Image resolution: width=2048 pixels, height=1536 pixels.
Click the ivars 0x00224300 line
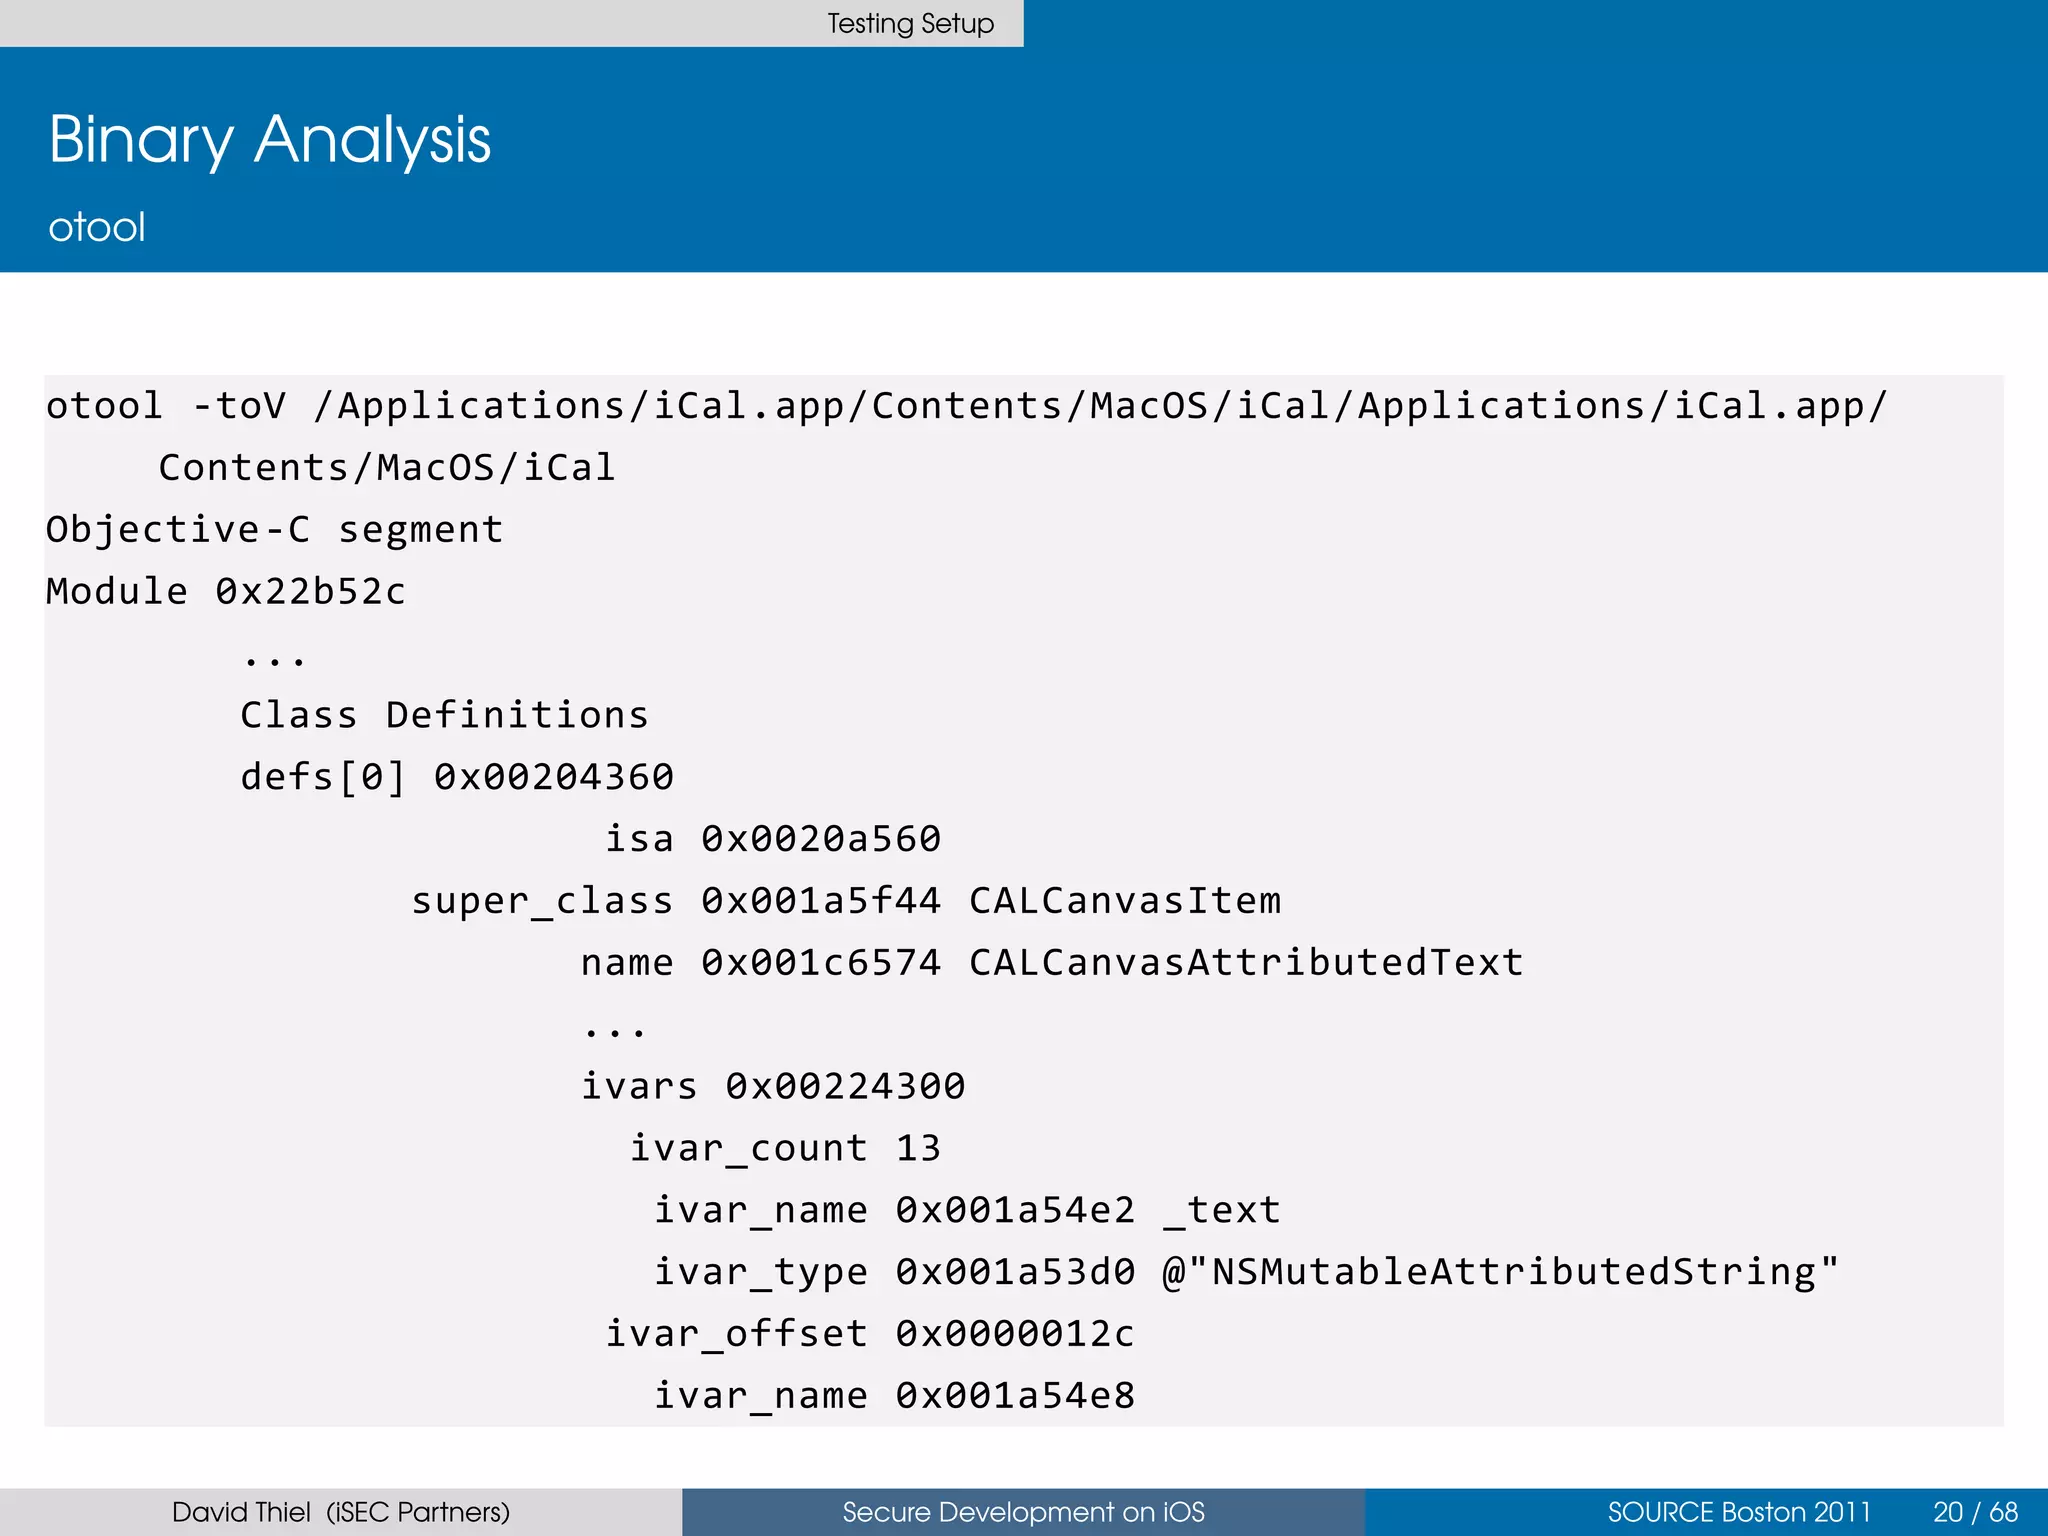point(772,1086)
